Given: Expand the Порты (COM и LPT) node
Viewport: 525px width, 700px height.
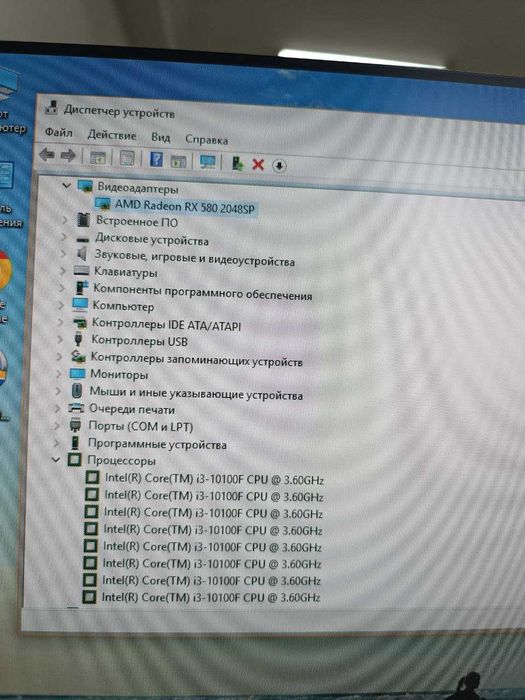Looking at the screenshot, I should pos(57,425).
